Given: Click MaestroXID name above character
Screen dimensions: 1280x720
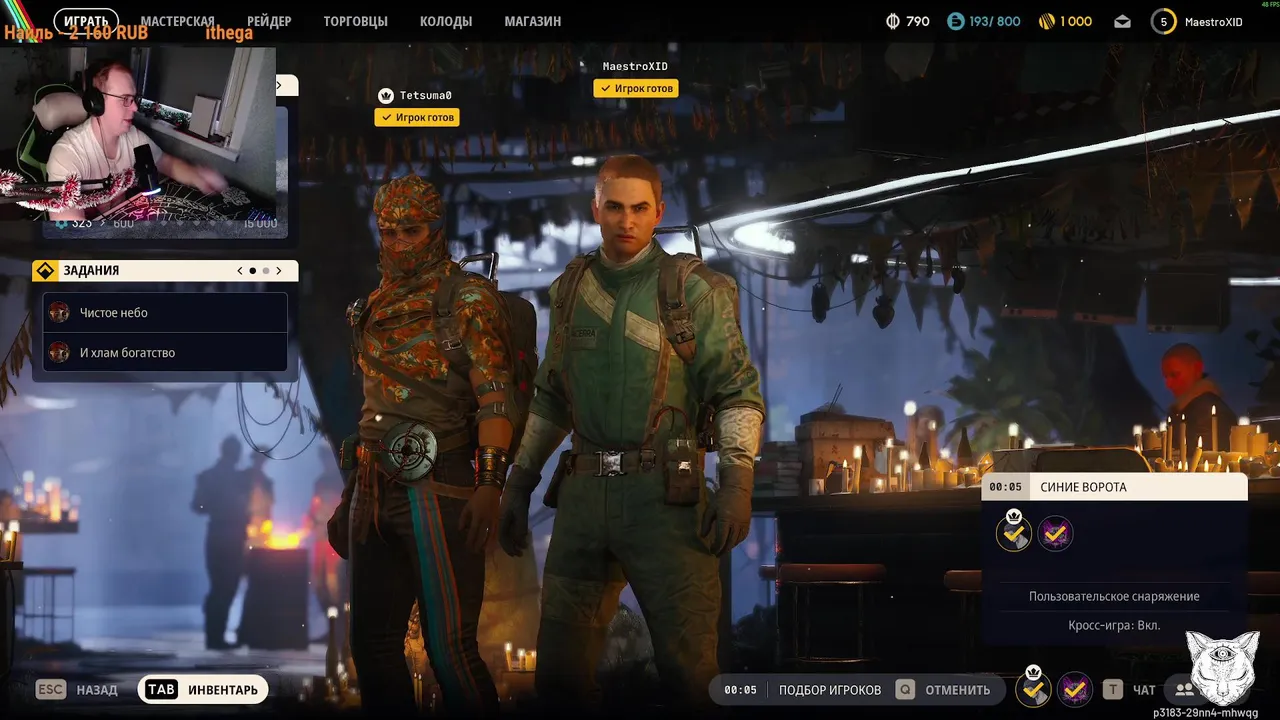Looking at the screenshot, I should (635, 67).
